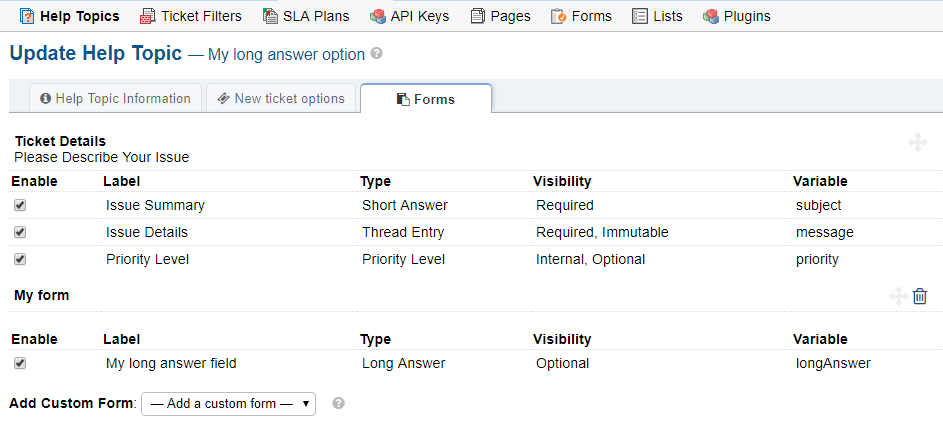Click the 'subject' variable cell

pos(819,205)
